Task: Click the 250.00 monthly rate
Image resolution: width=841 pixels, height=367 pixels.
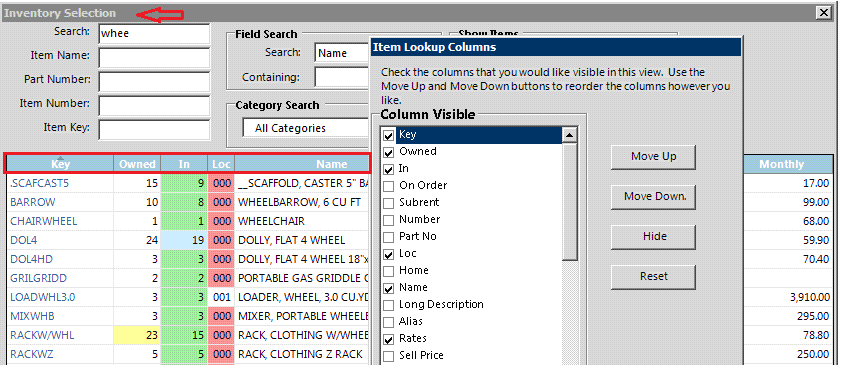Action: [x=814, y=355]
